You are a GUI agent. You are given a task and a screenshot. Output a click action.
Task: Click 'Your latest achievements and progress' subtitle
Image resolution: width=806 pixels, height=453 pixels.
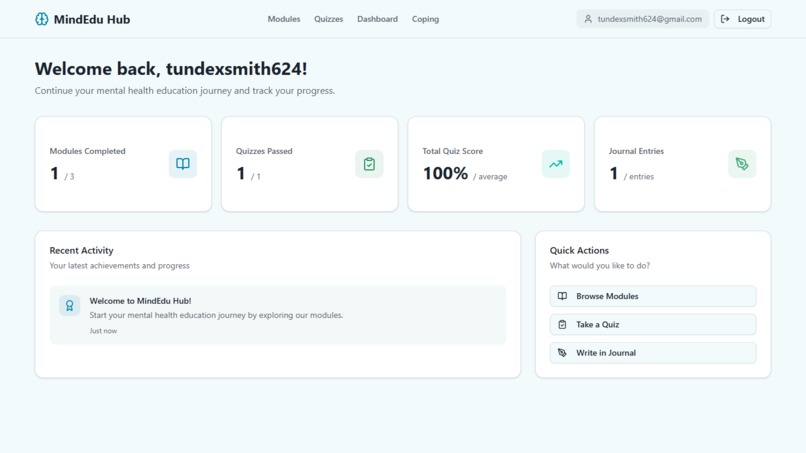click(119, 266)
